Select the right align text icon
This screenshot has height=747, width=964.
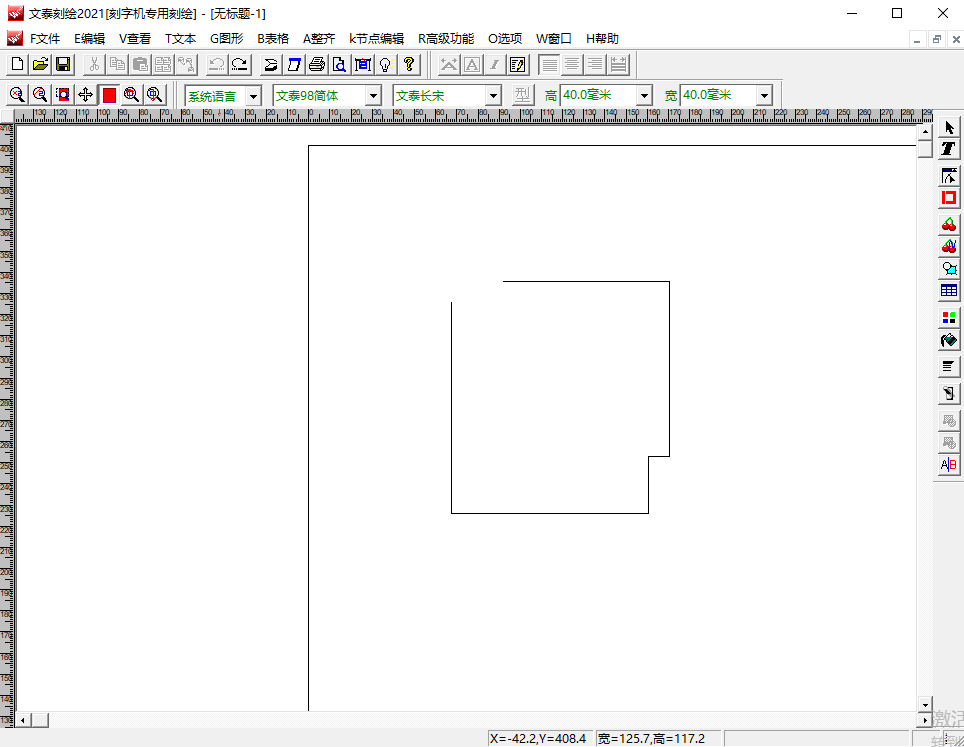(595, 64)
